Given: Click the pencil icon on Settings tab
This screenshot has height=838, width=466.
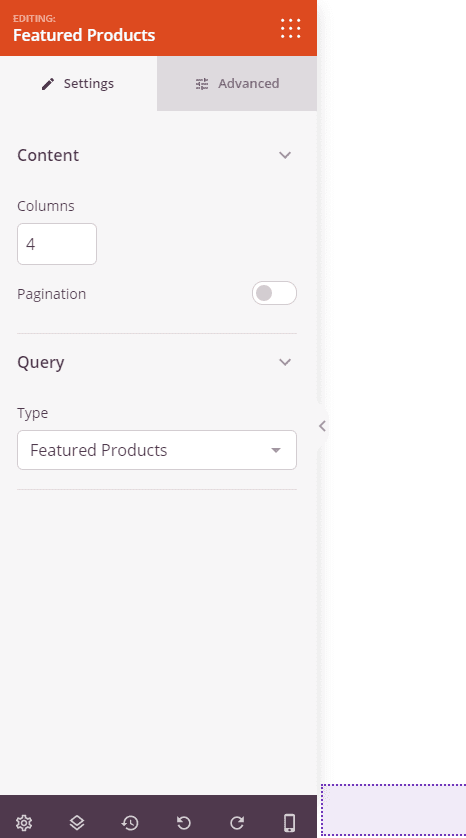Looking at the screenshot, I should click(x=48, y=84).
